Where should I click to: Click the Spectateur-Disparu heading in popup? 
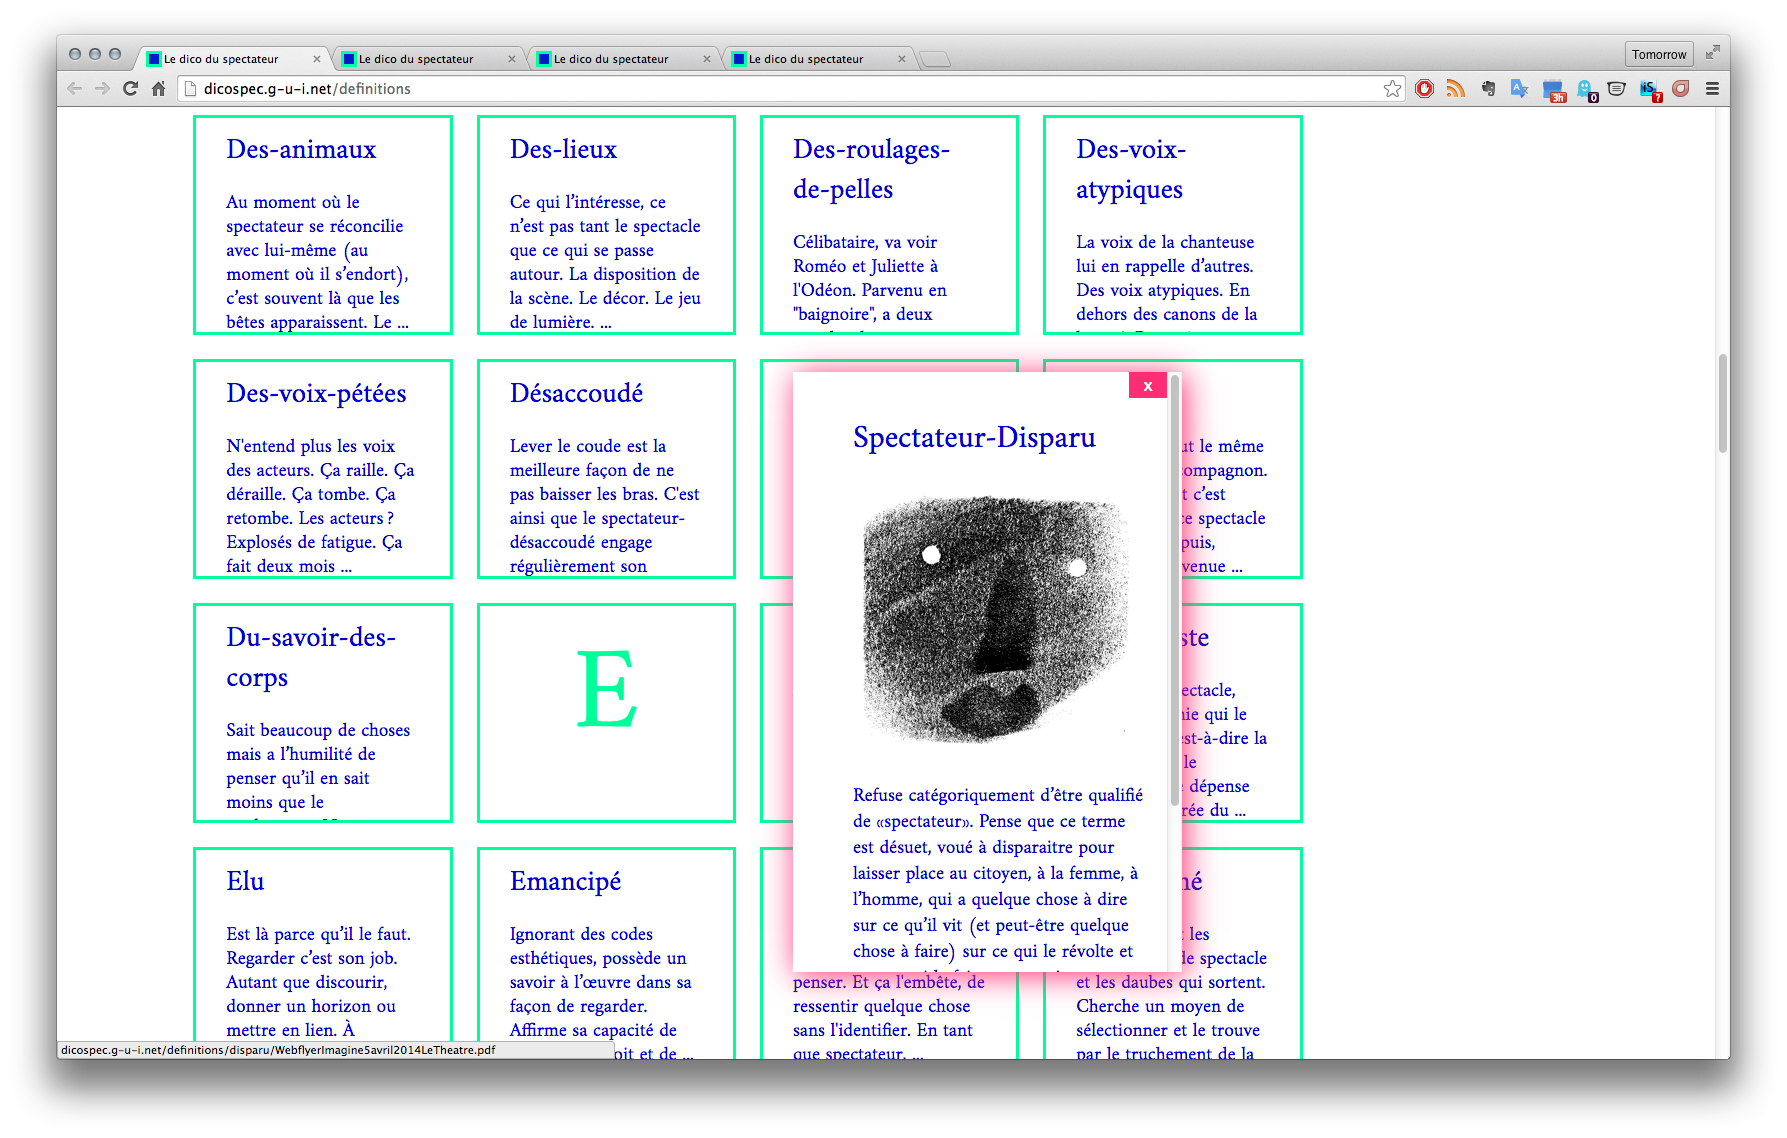974,437
